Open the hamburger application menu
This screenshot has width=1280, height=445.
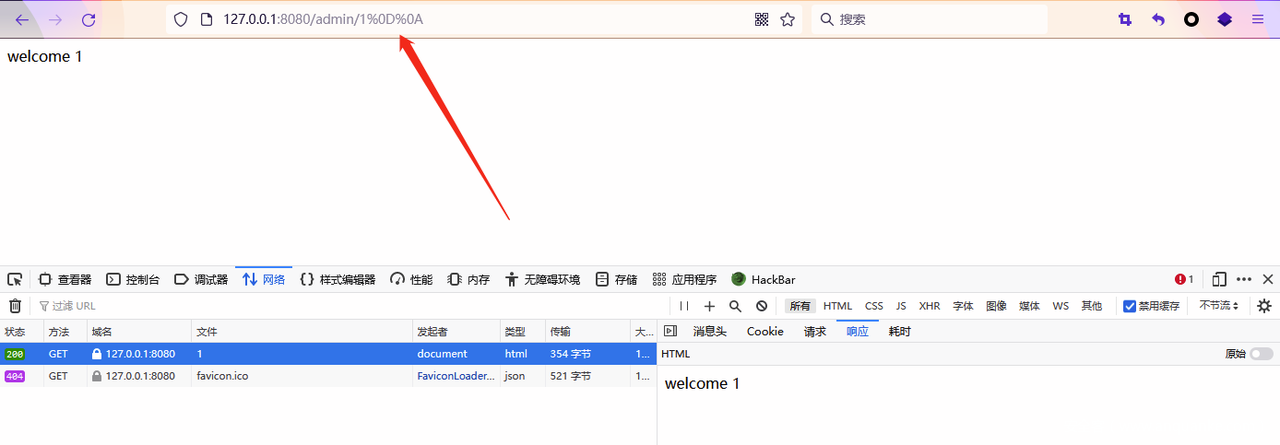1258,19
